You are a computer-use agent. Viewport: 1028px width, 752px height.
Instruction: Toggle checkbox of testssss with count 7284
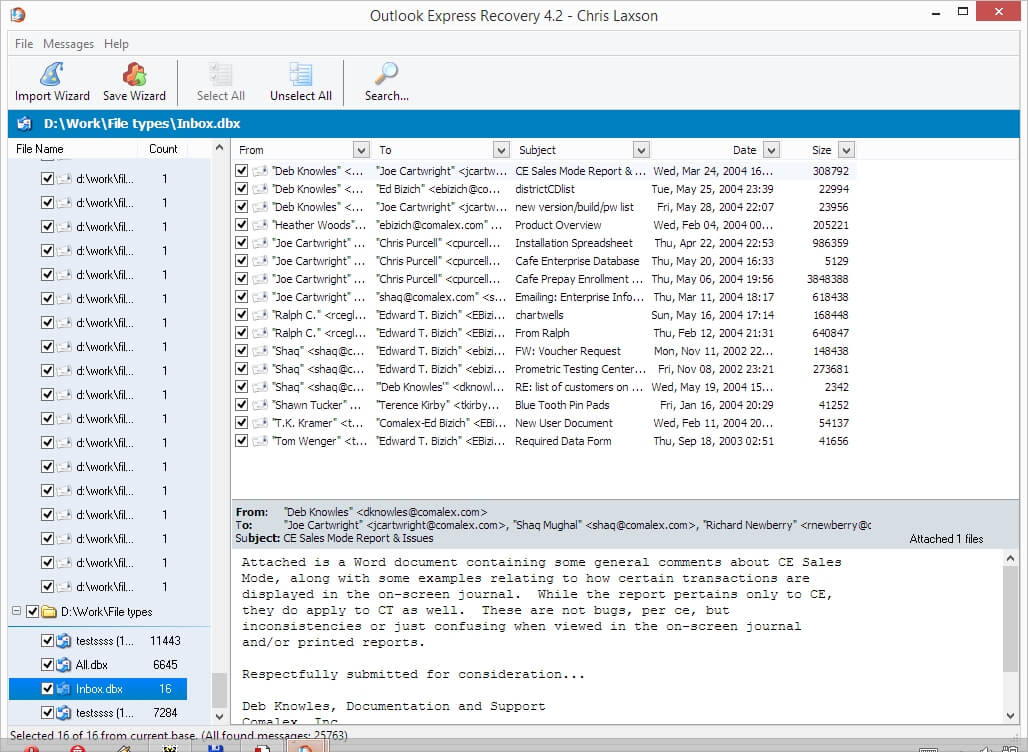pos(47,713)
